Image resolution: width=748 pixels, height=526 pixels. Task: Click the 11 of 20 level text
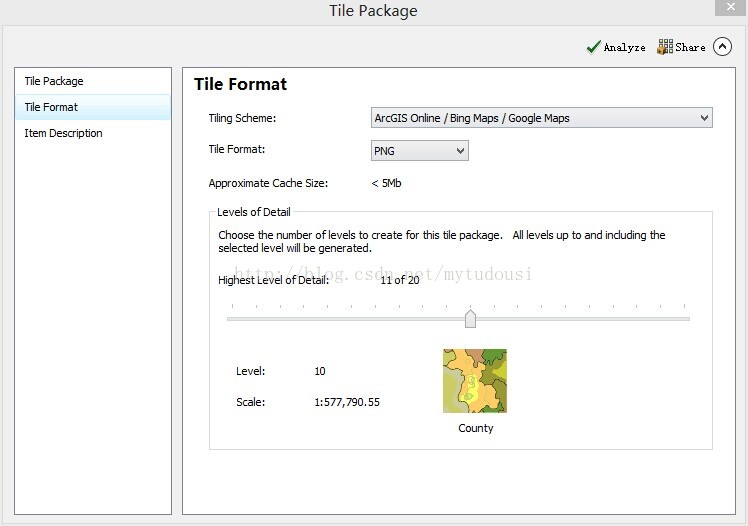[400, 280]
